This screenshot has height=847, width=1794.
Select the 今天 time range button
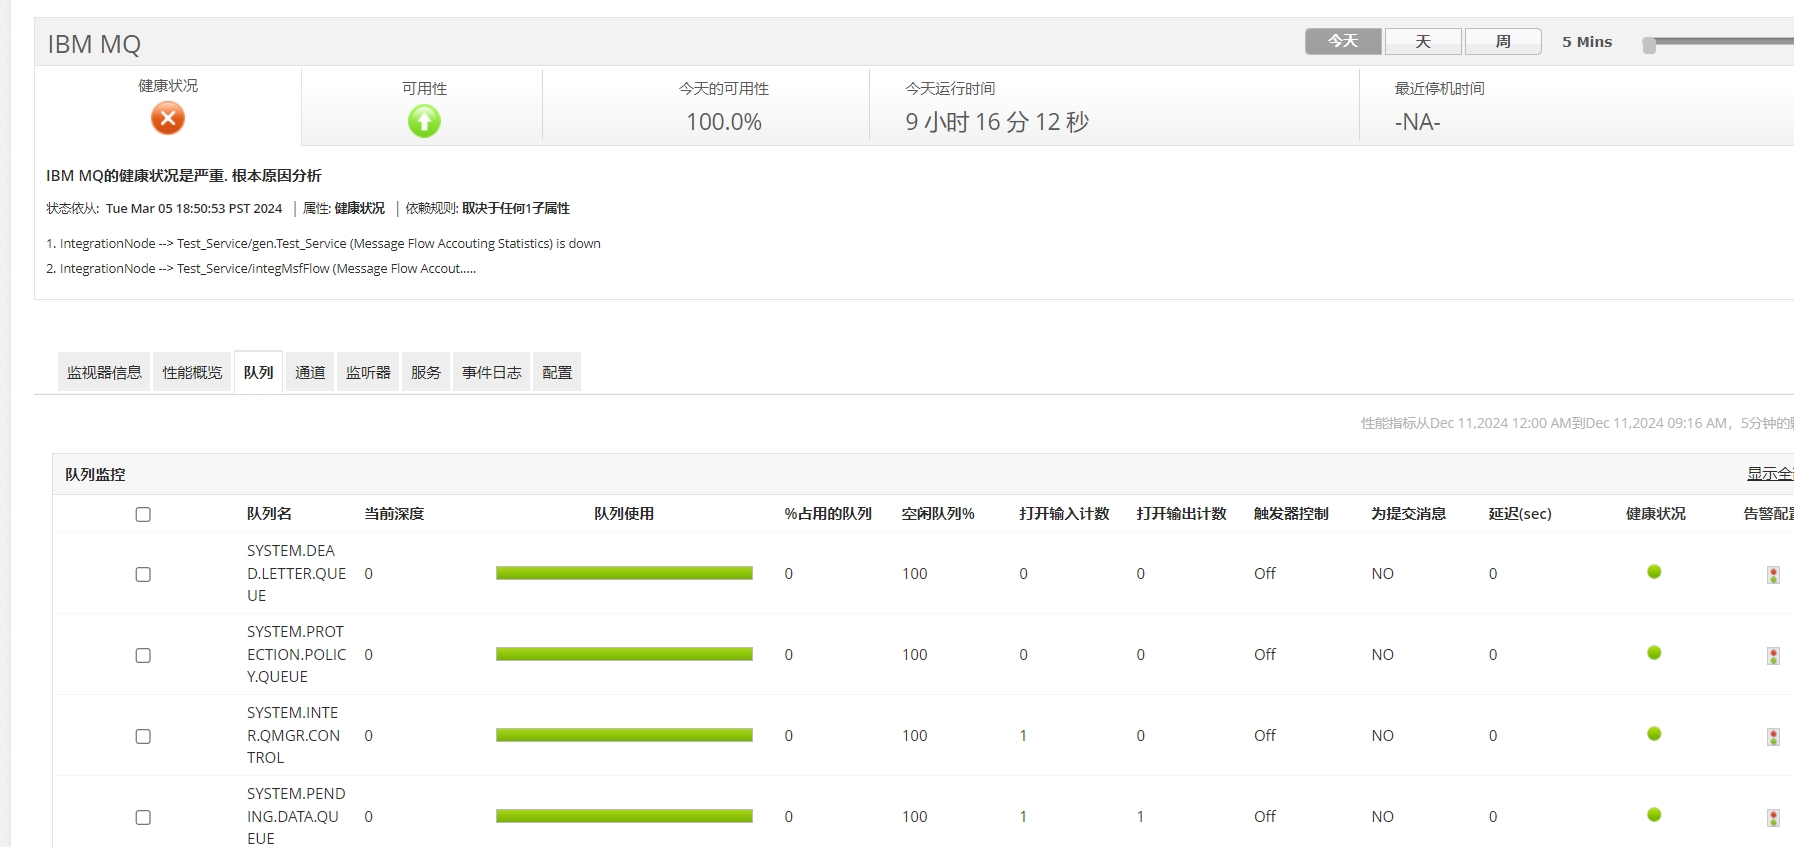pyautogui.click(x=1343, y=41)
